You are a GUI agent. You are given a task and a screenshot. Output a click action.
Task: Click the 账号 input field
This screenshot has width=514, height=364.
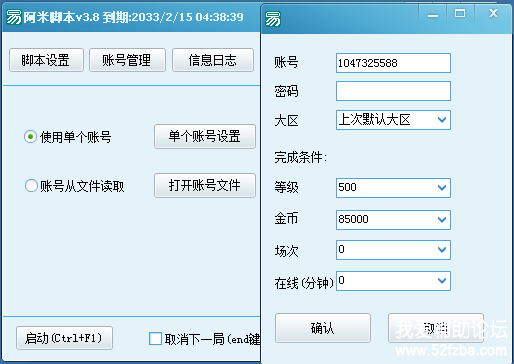393,63
